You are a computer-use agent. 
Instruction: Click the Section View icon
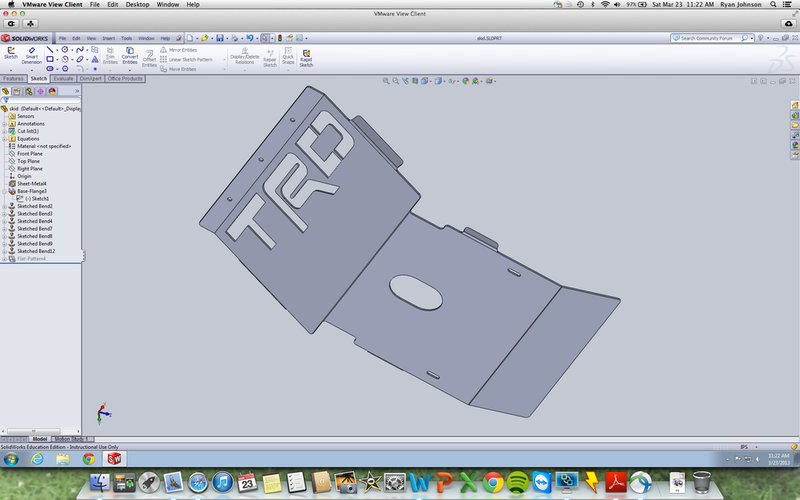pos(415,81)
